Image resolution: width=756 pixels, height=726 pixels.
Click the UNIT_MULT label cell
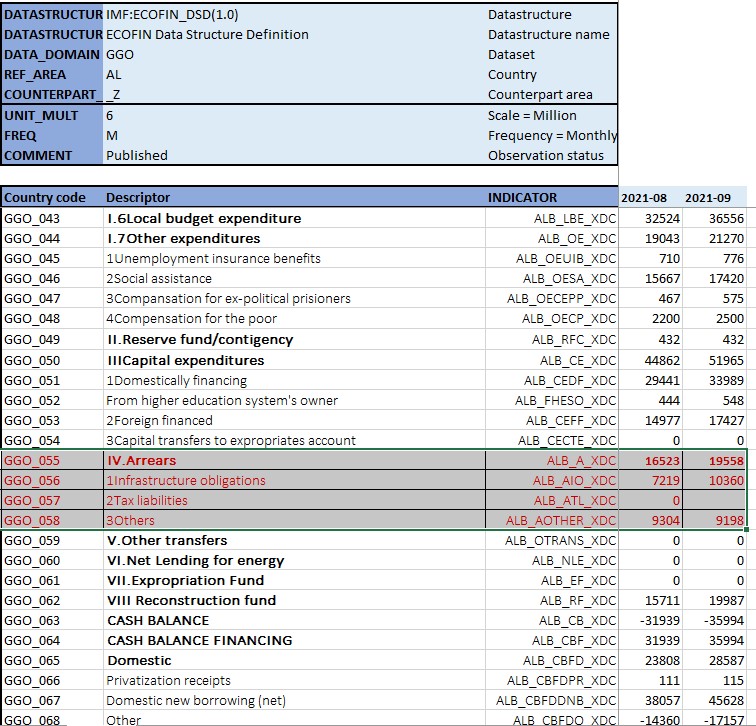coord(51,115)
